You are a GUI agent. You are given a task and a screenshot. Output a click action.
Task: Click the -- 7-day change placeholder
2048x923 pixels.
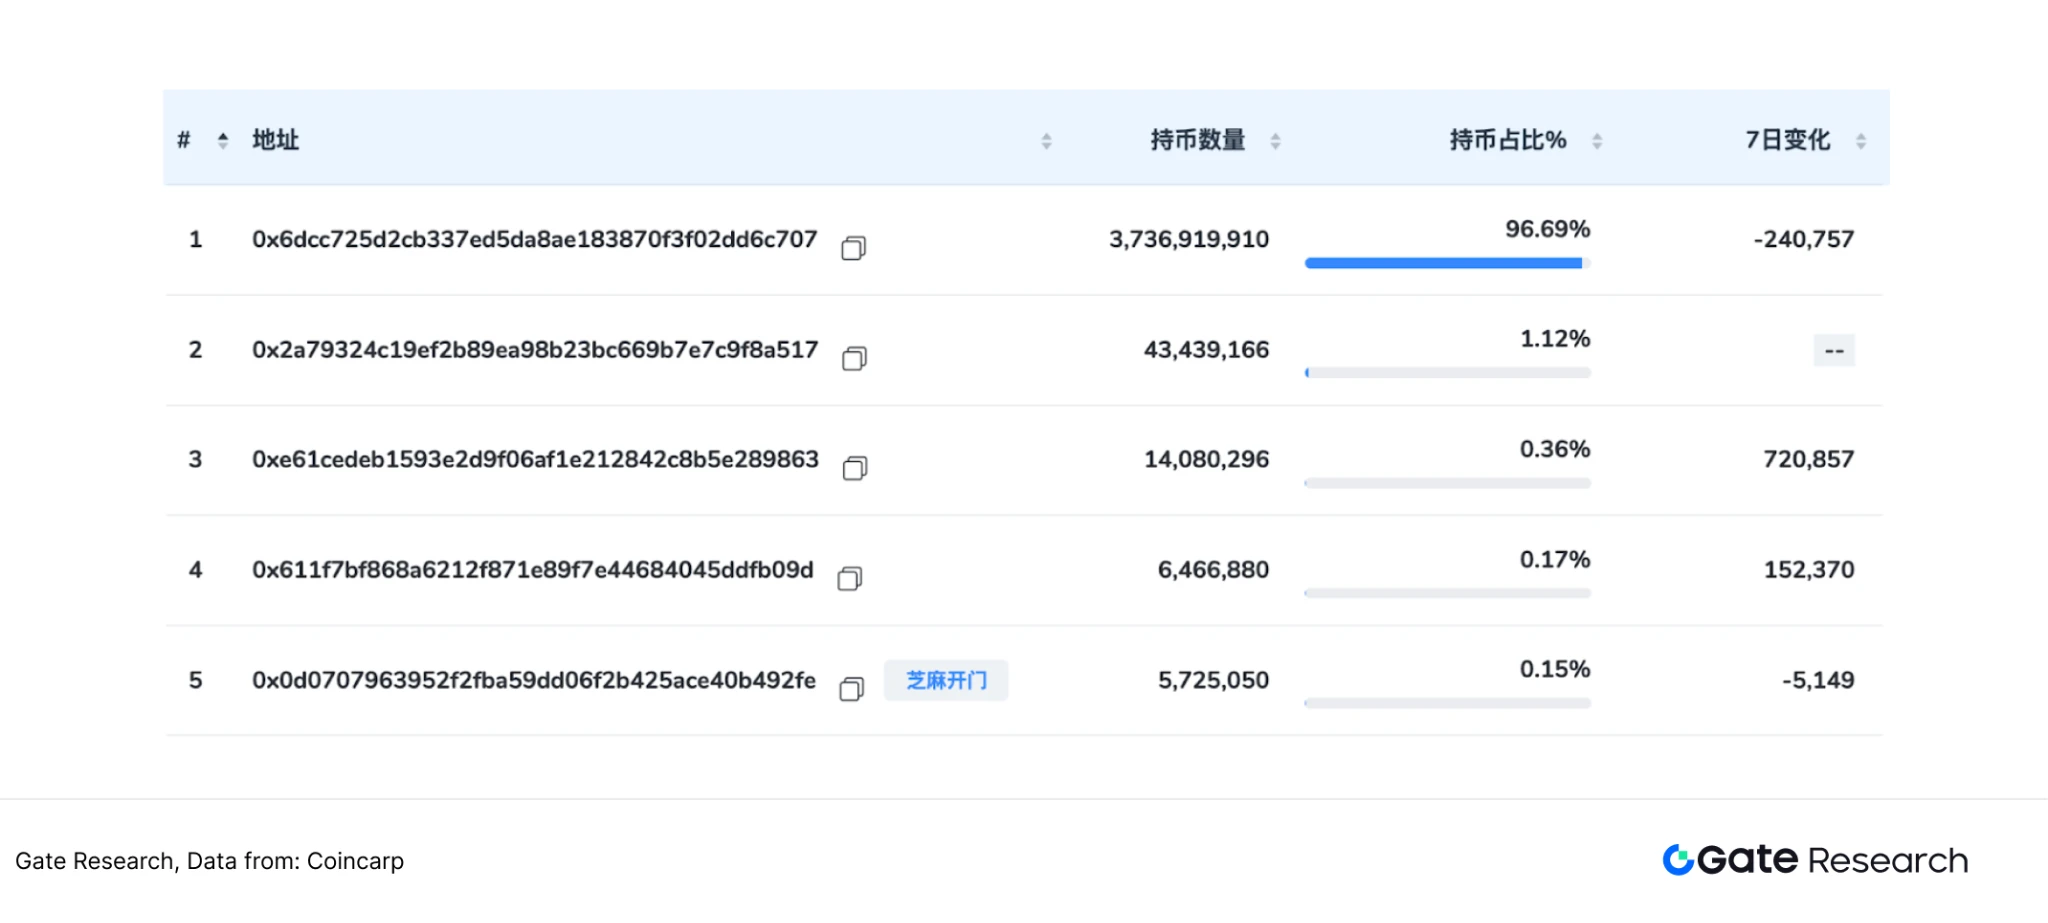[1834, 350]
